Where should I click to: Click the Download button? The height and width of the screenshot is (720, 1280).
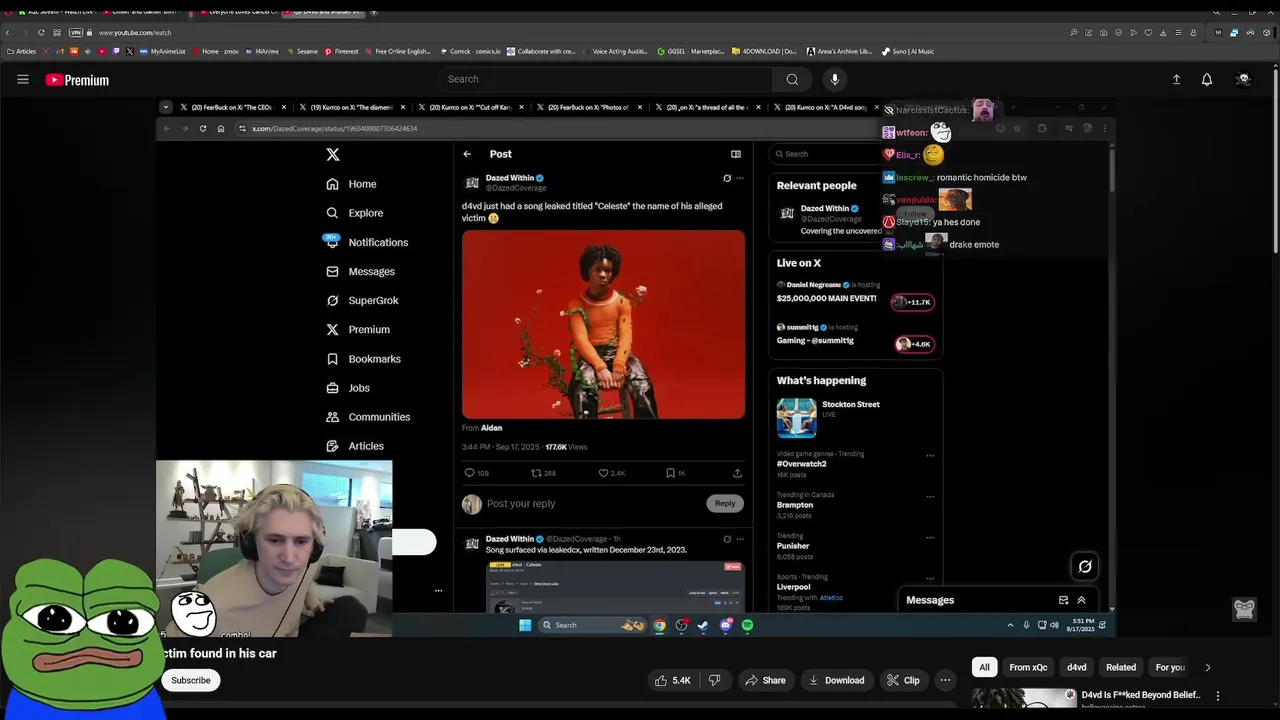pyautogui.click(x=836, y=680)
